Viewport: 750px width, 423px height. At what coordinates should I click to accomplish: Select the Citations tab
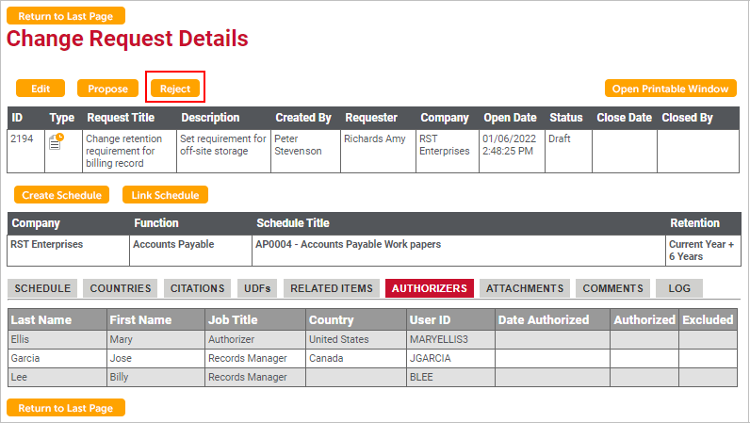click(x=197, y=288)
